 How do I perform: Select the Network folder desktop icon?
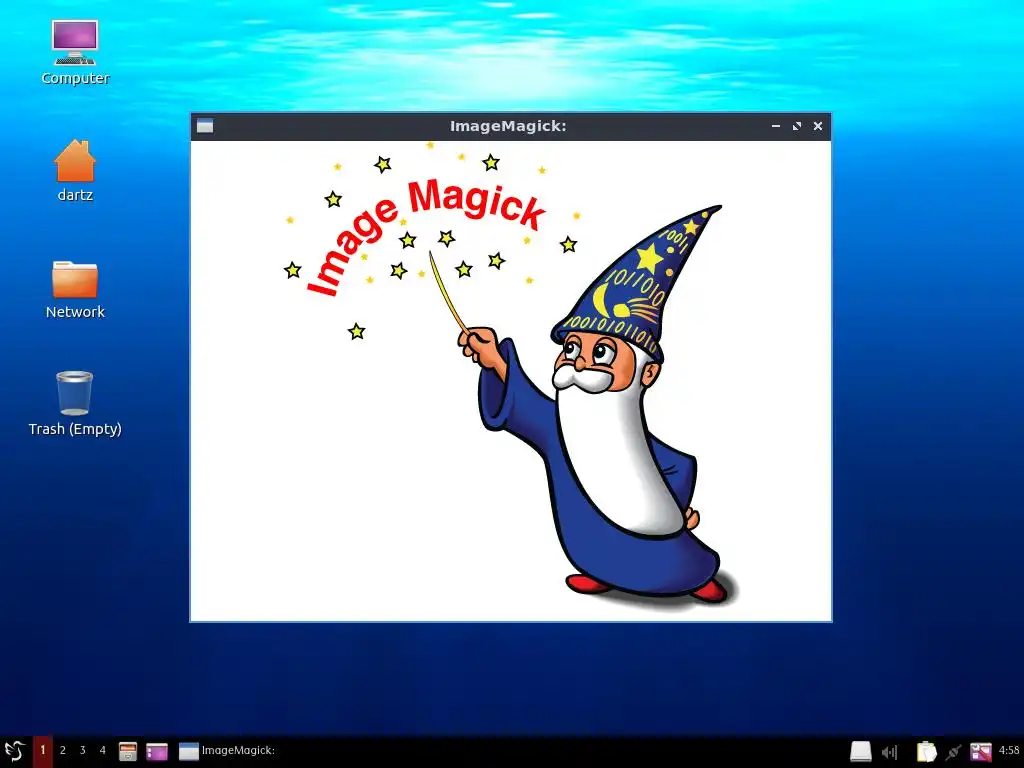coord(75,289)
